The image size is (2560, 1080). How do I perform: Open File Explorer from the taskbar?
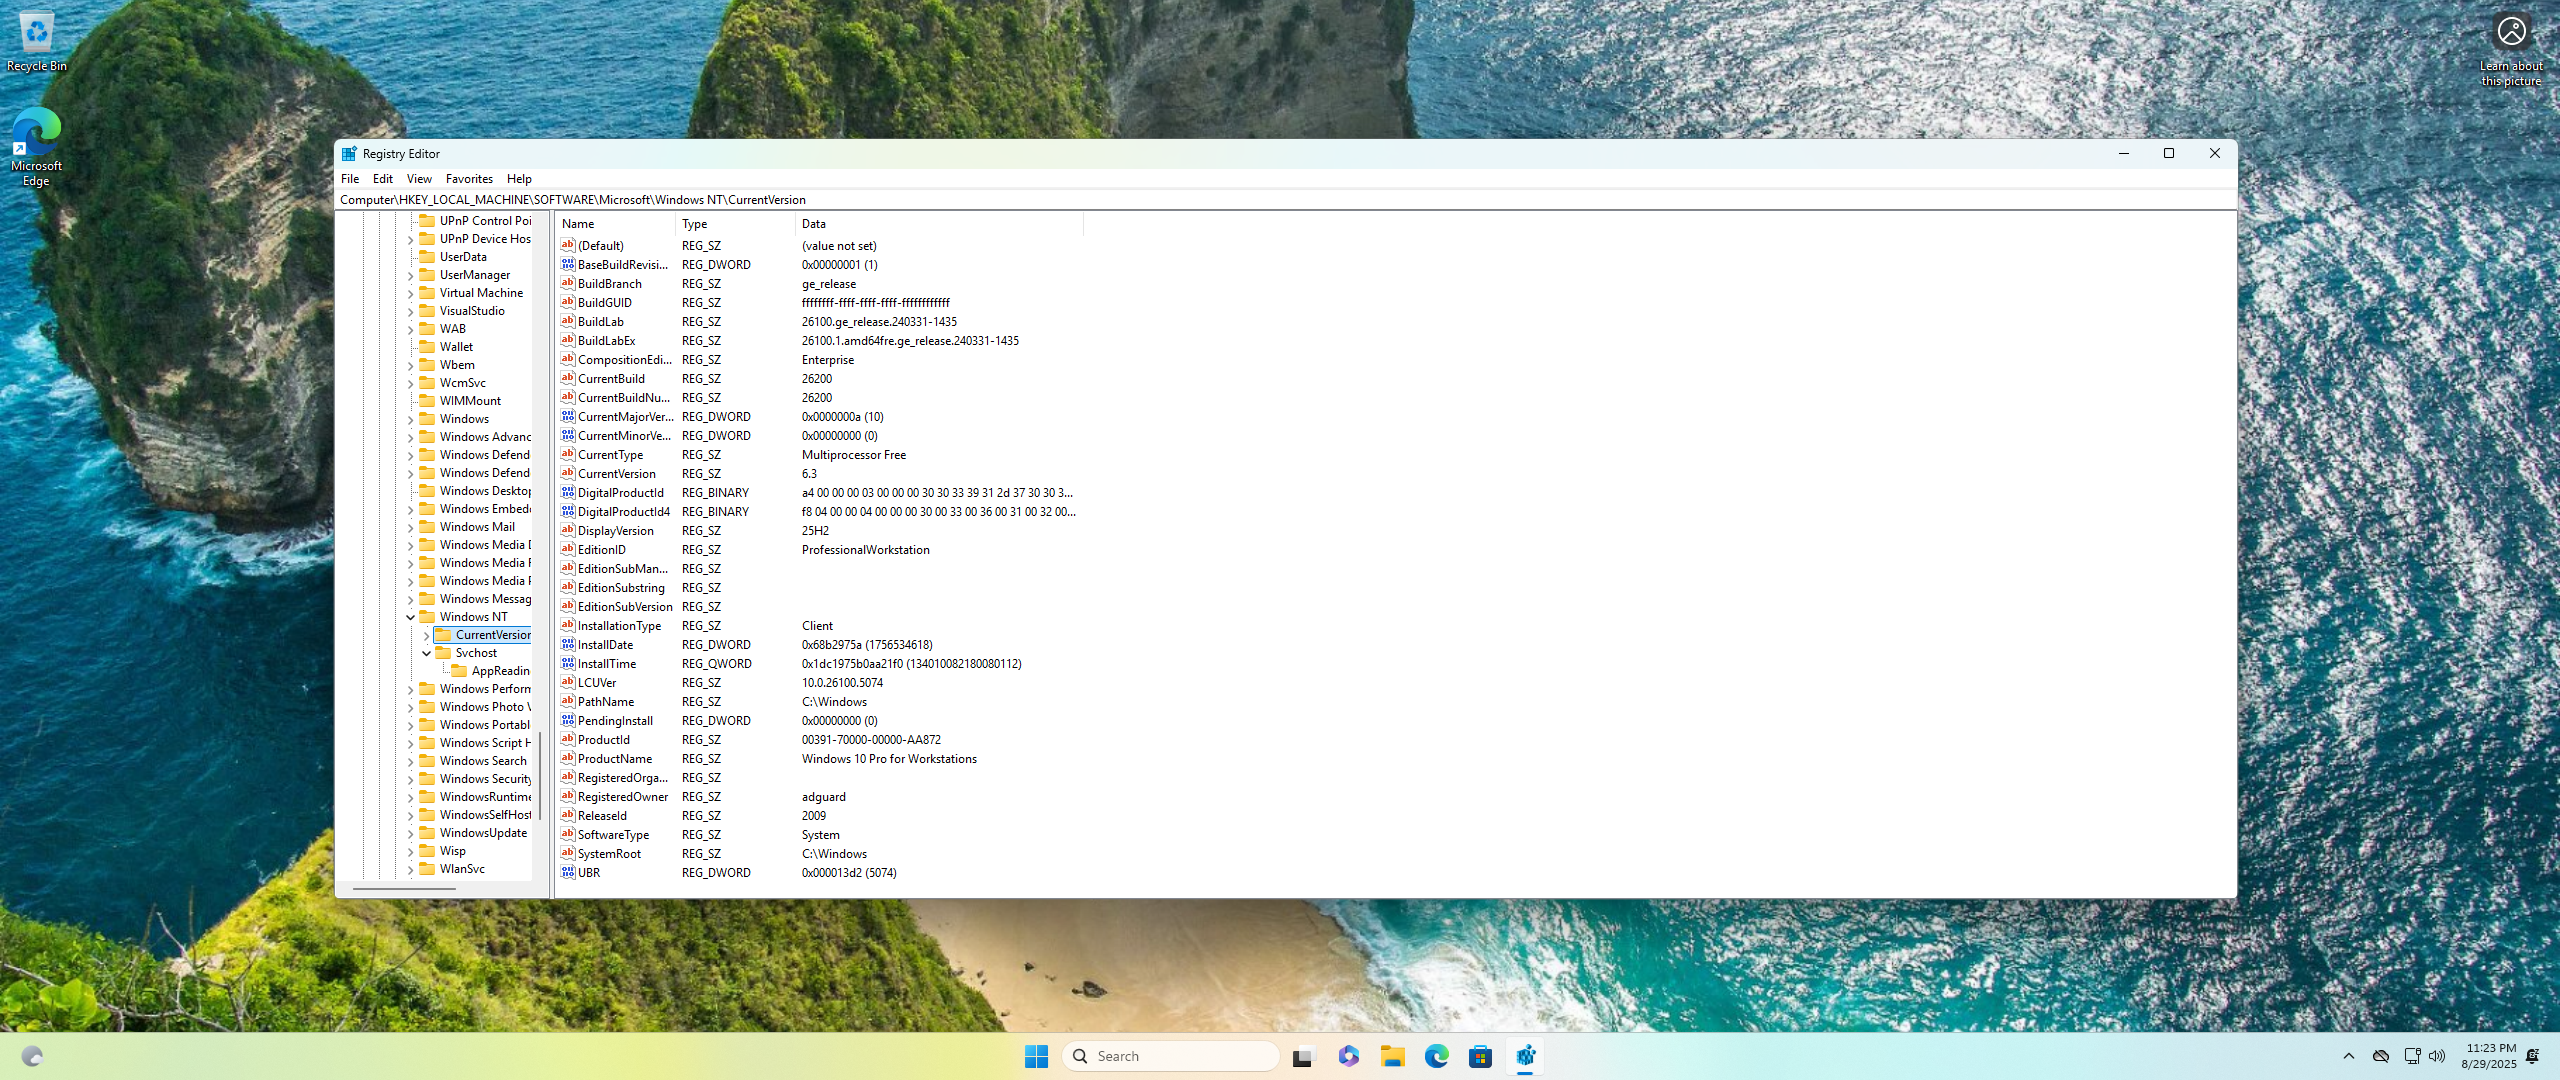(1392, 1056)
